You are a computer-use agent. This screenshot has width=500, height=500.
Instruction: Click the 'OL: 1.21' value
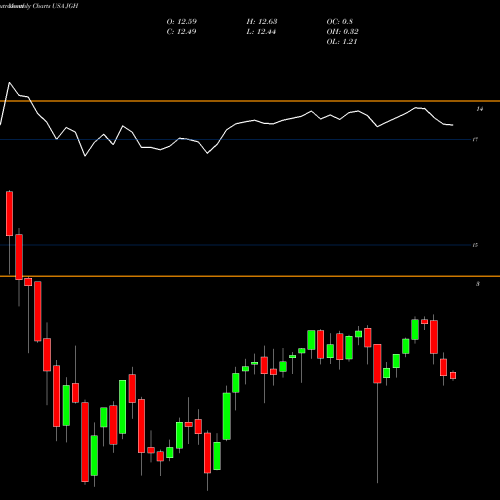click(x=342, y=42)
